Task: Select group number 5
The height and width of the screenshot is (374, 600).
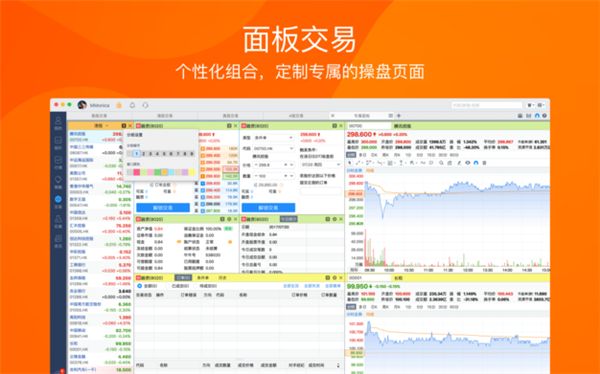Action: (164, 154)
